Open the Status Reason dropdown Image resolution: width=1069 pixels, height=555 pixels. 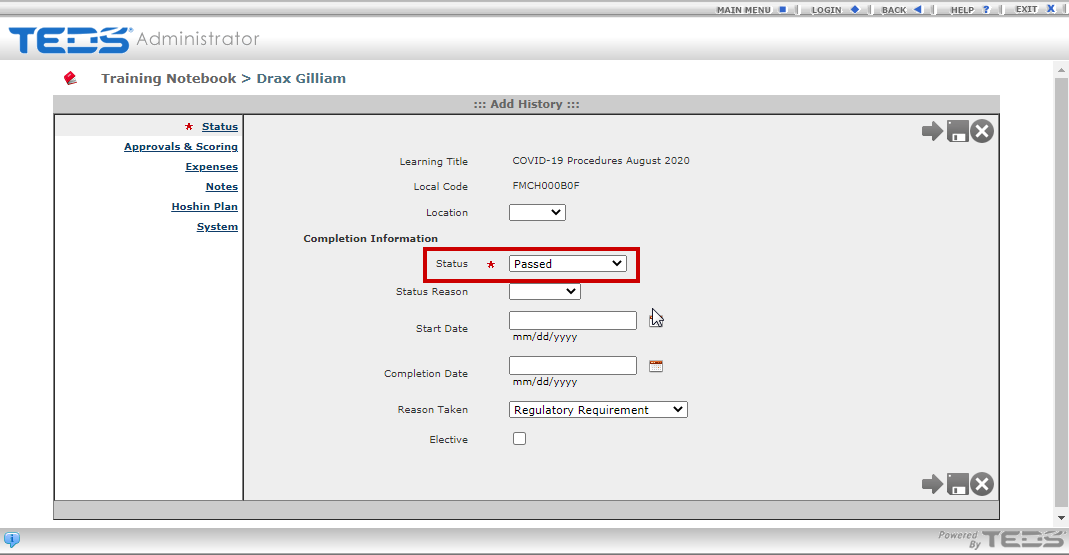click(545, 292)
